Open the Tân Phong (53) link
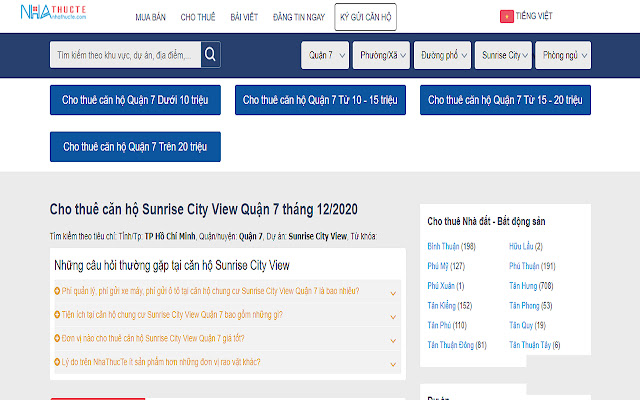640x400 pixels. point(531,305)
